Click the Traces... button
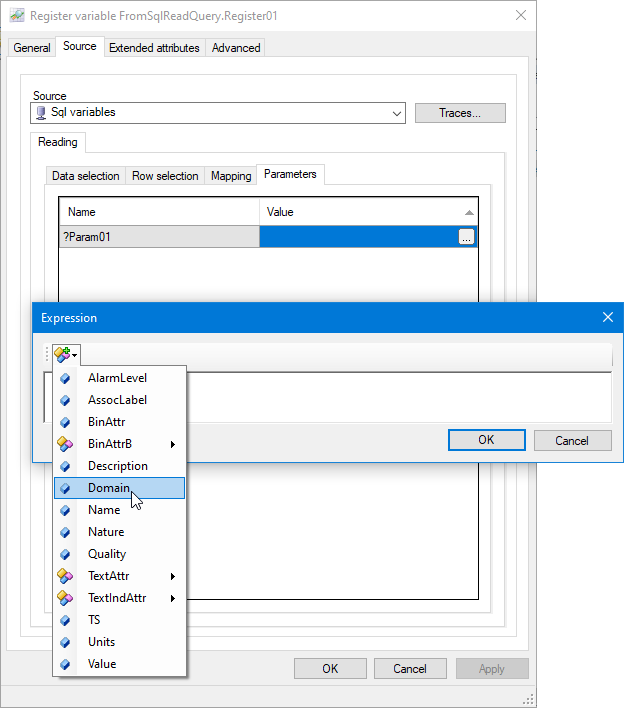The image size is (624, 708). point(460,113)
